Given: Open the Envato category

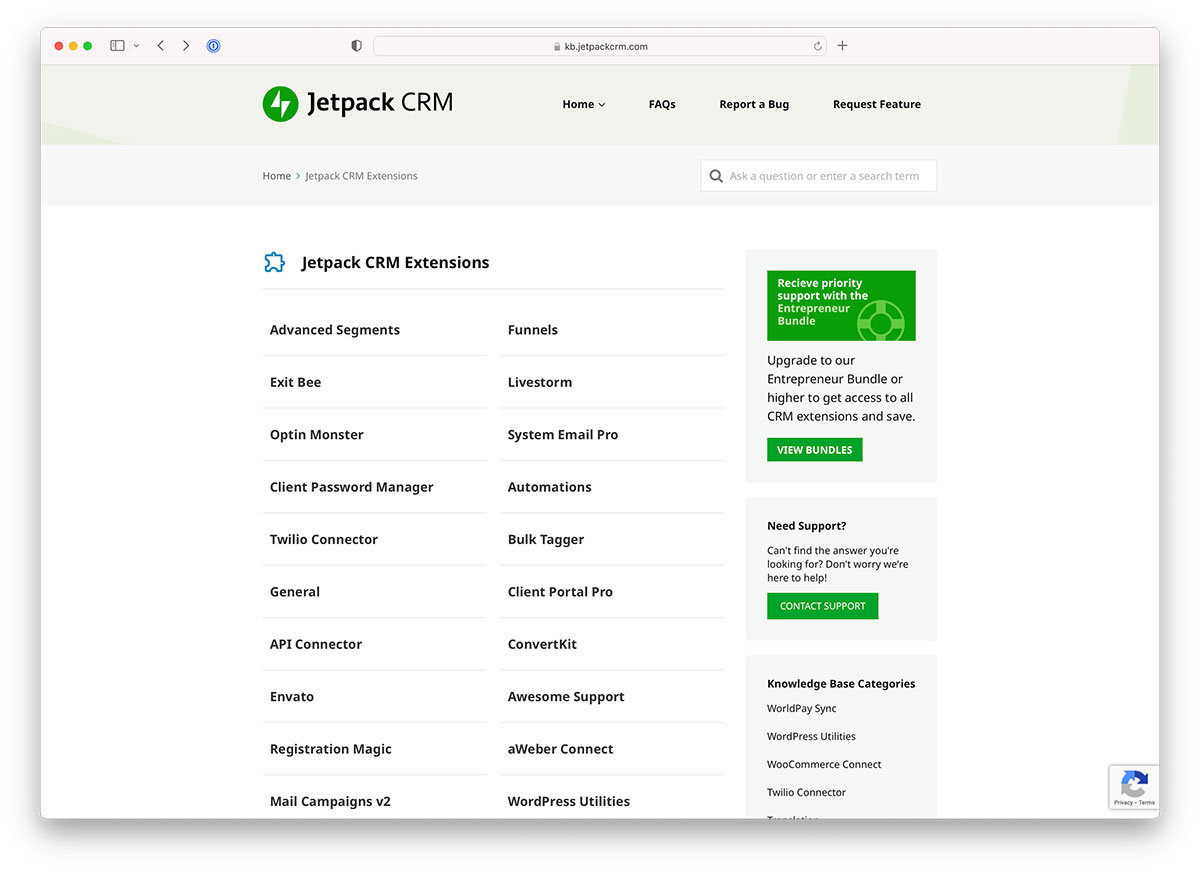Looking at the screenshot, I should point(292,697).
